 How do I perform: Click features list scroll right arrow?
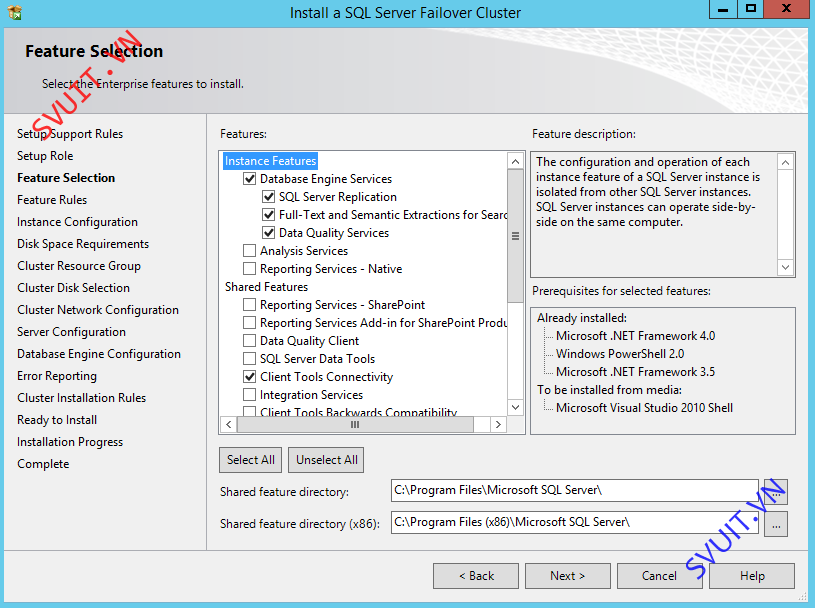click(x=498, y=425)
